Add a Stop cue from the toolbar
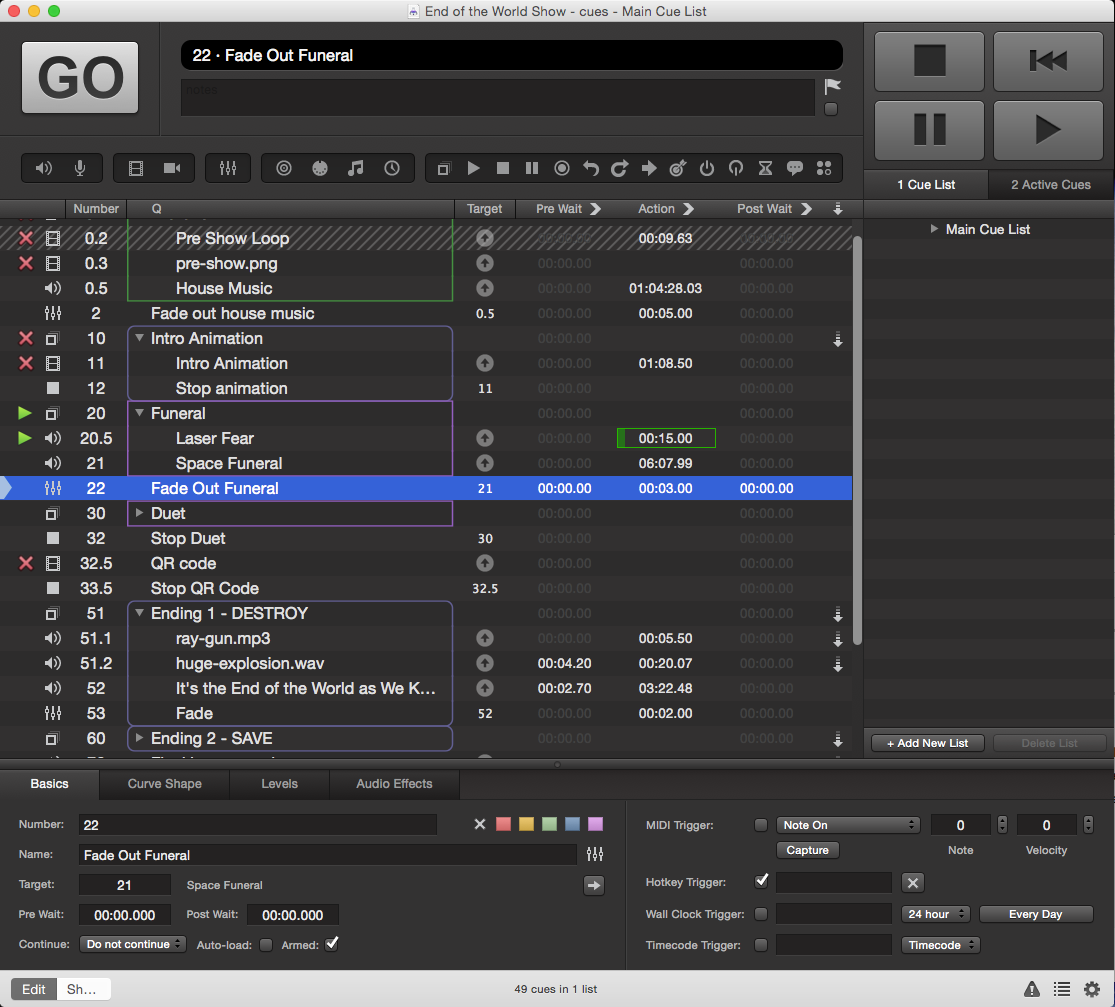Viewport: 1115px width, 1007px height. (x=503, y=169)
